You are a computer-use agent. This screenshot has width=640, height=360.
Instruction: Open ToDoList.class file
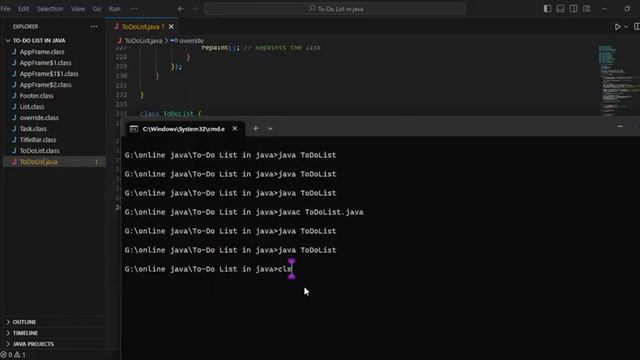click(40, 151)
